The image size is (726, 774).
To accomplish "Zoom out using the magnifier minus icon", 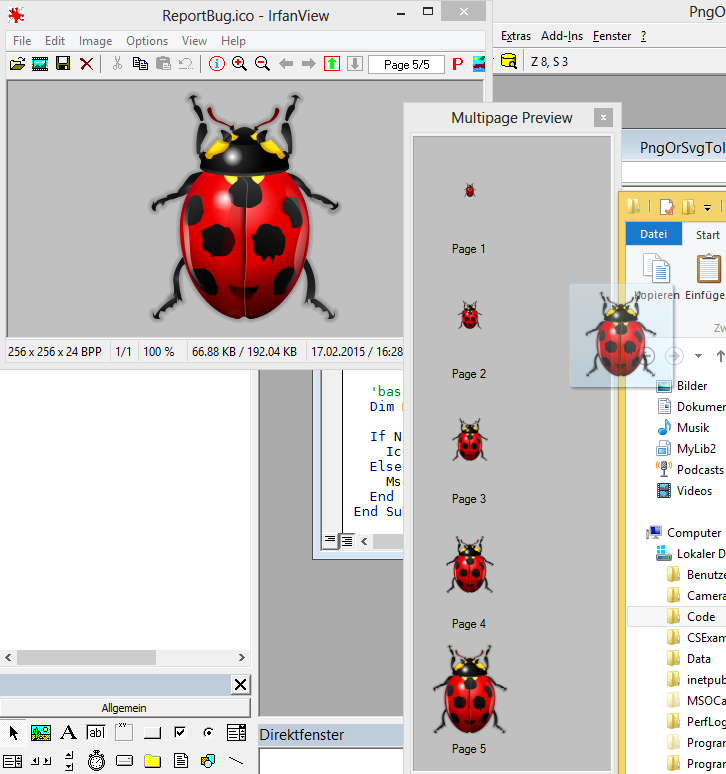I will 263,64.
